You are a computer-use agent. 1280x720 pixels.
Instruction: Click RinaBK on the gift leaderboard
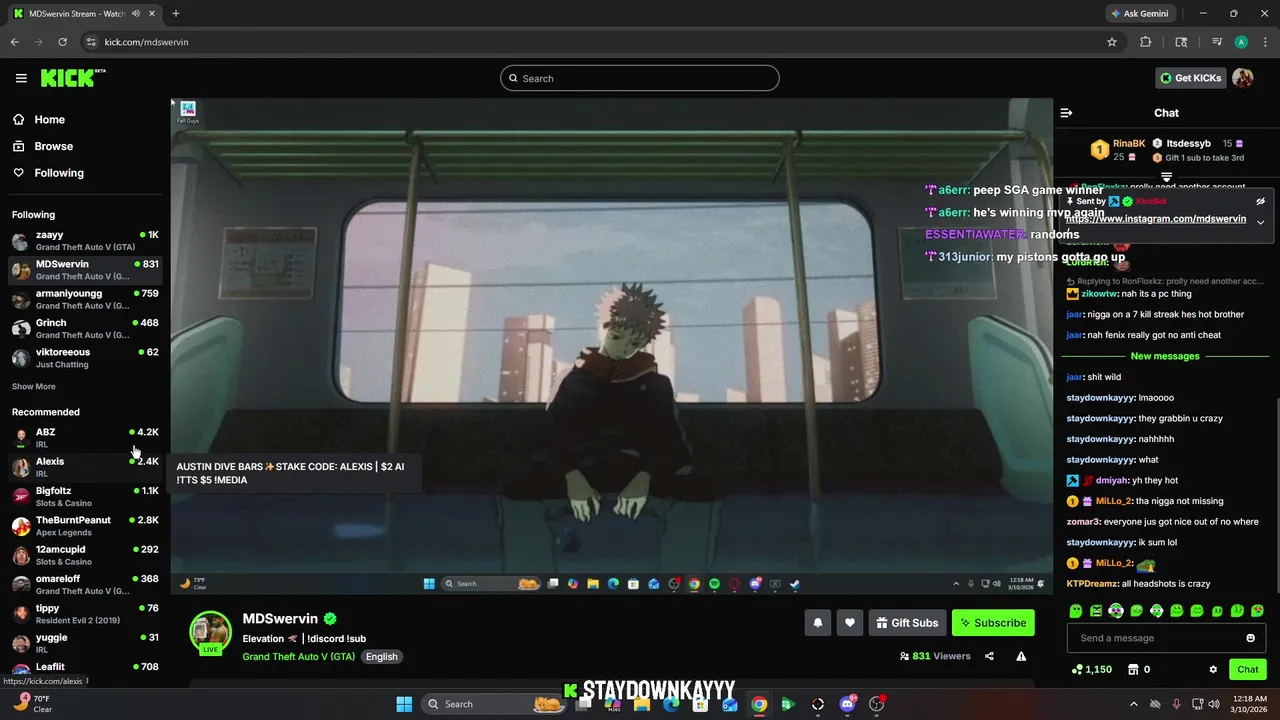pos(1129,143)
